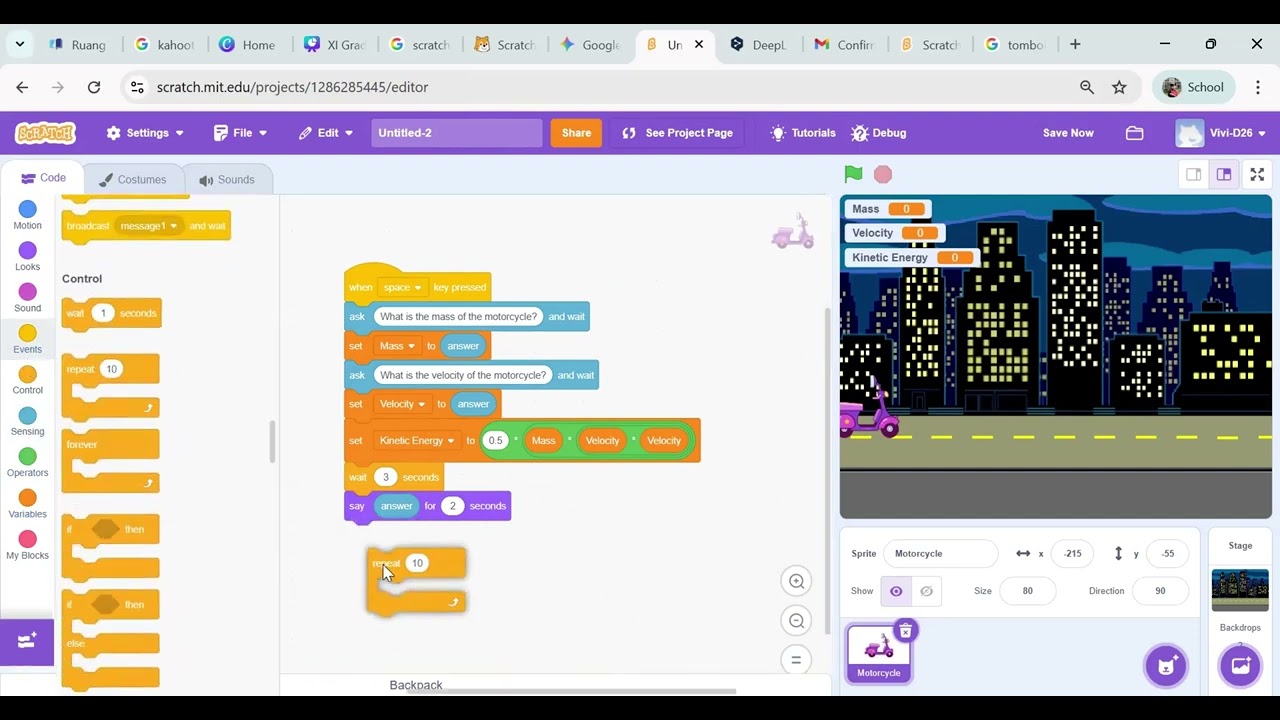Select the Stage backdrop thumbnail
1280x720 pixels.
(1240, 589)
